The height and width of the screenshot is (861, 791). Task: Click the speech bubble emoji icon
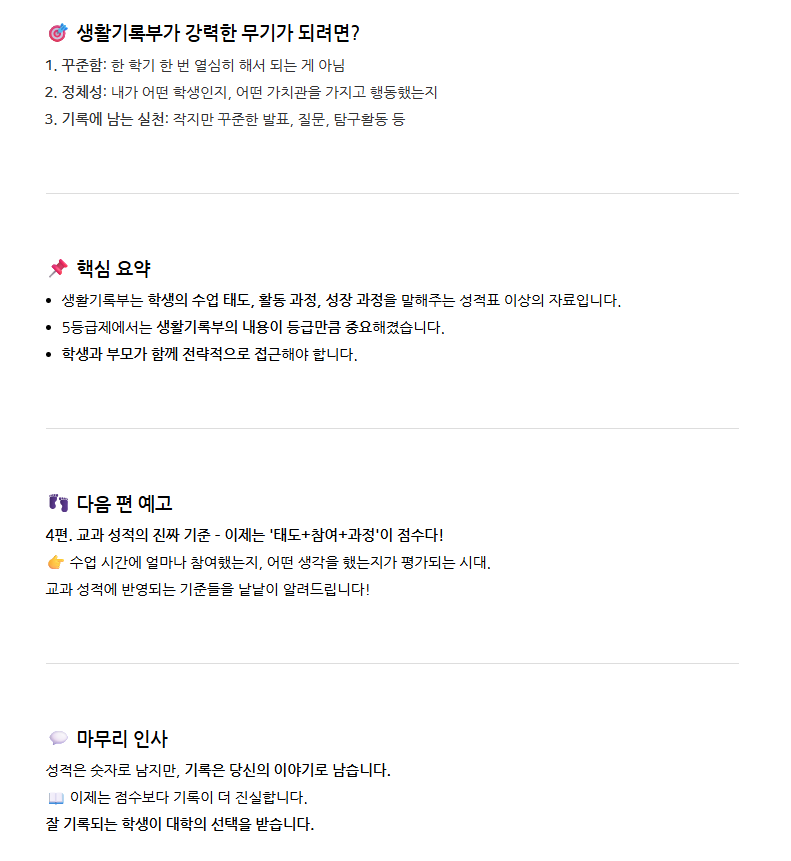click(x=58, y=738)
